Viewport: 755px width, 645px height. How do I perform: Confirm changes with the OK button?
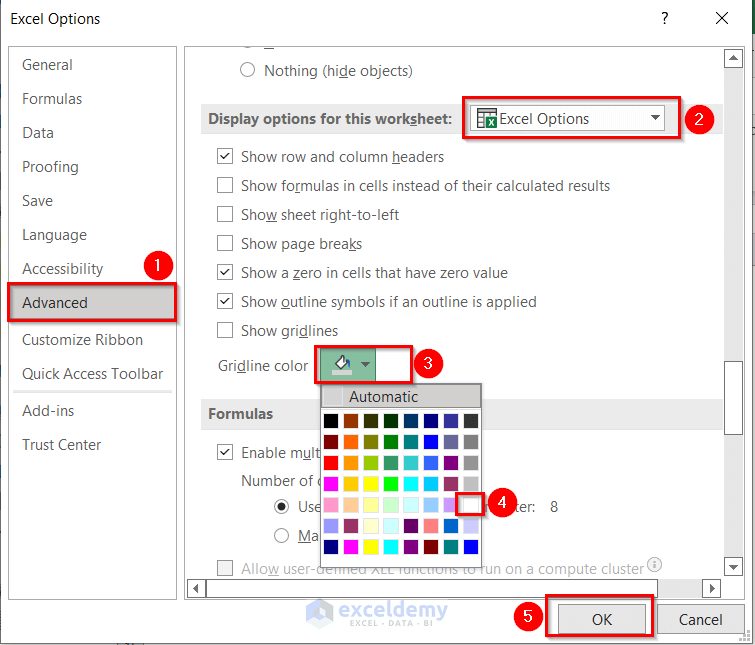(601, 619)
